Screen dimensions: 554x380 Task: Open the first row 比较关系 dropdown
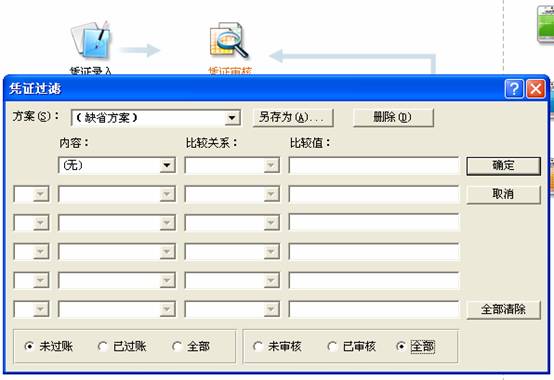(x=271, y=165)
